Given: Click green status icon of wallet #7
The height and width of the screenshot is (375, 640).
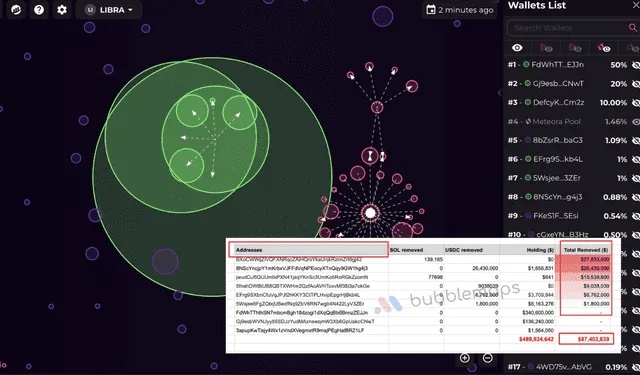Looking at the screenshot, I should pyautogui.click(x=528, y=178).
